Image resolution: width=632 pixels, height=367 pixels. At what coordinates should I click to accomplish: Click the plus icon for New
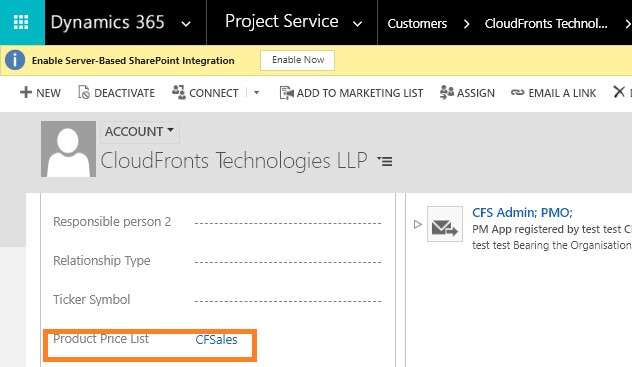click(25, 92)
